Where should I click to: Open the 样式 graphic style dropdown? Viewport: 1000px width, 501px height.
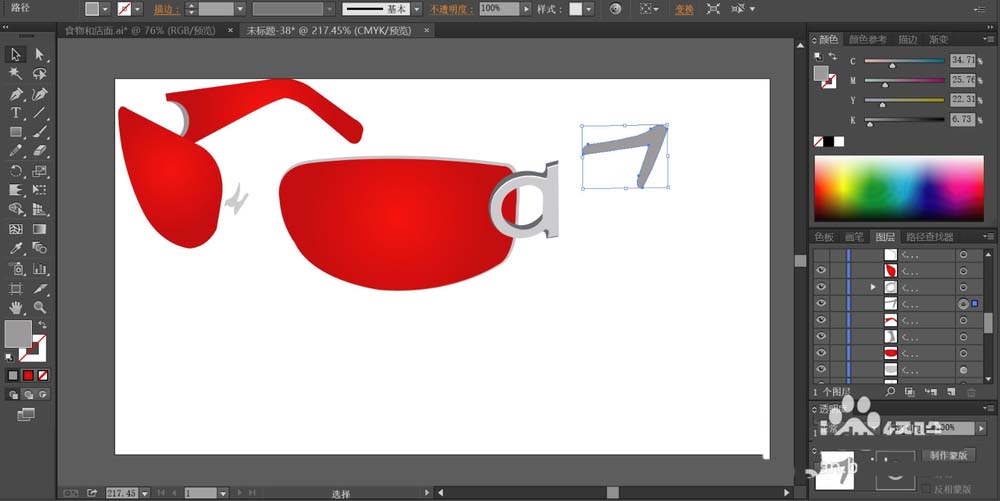pyautogui.click(x=589, y=9)
